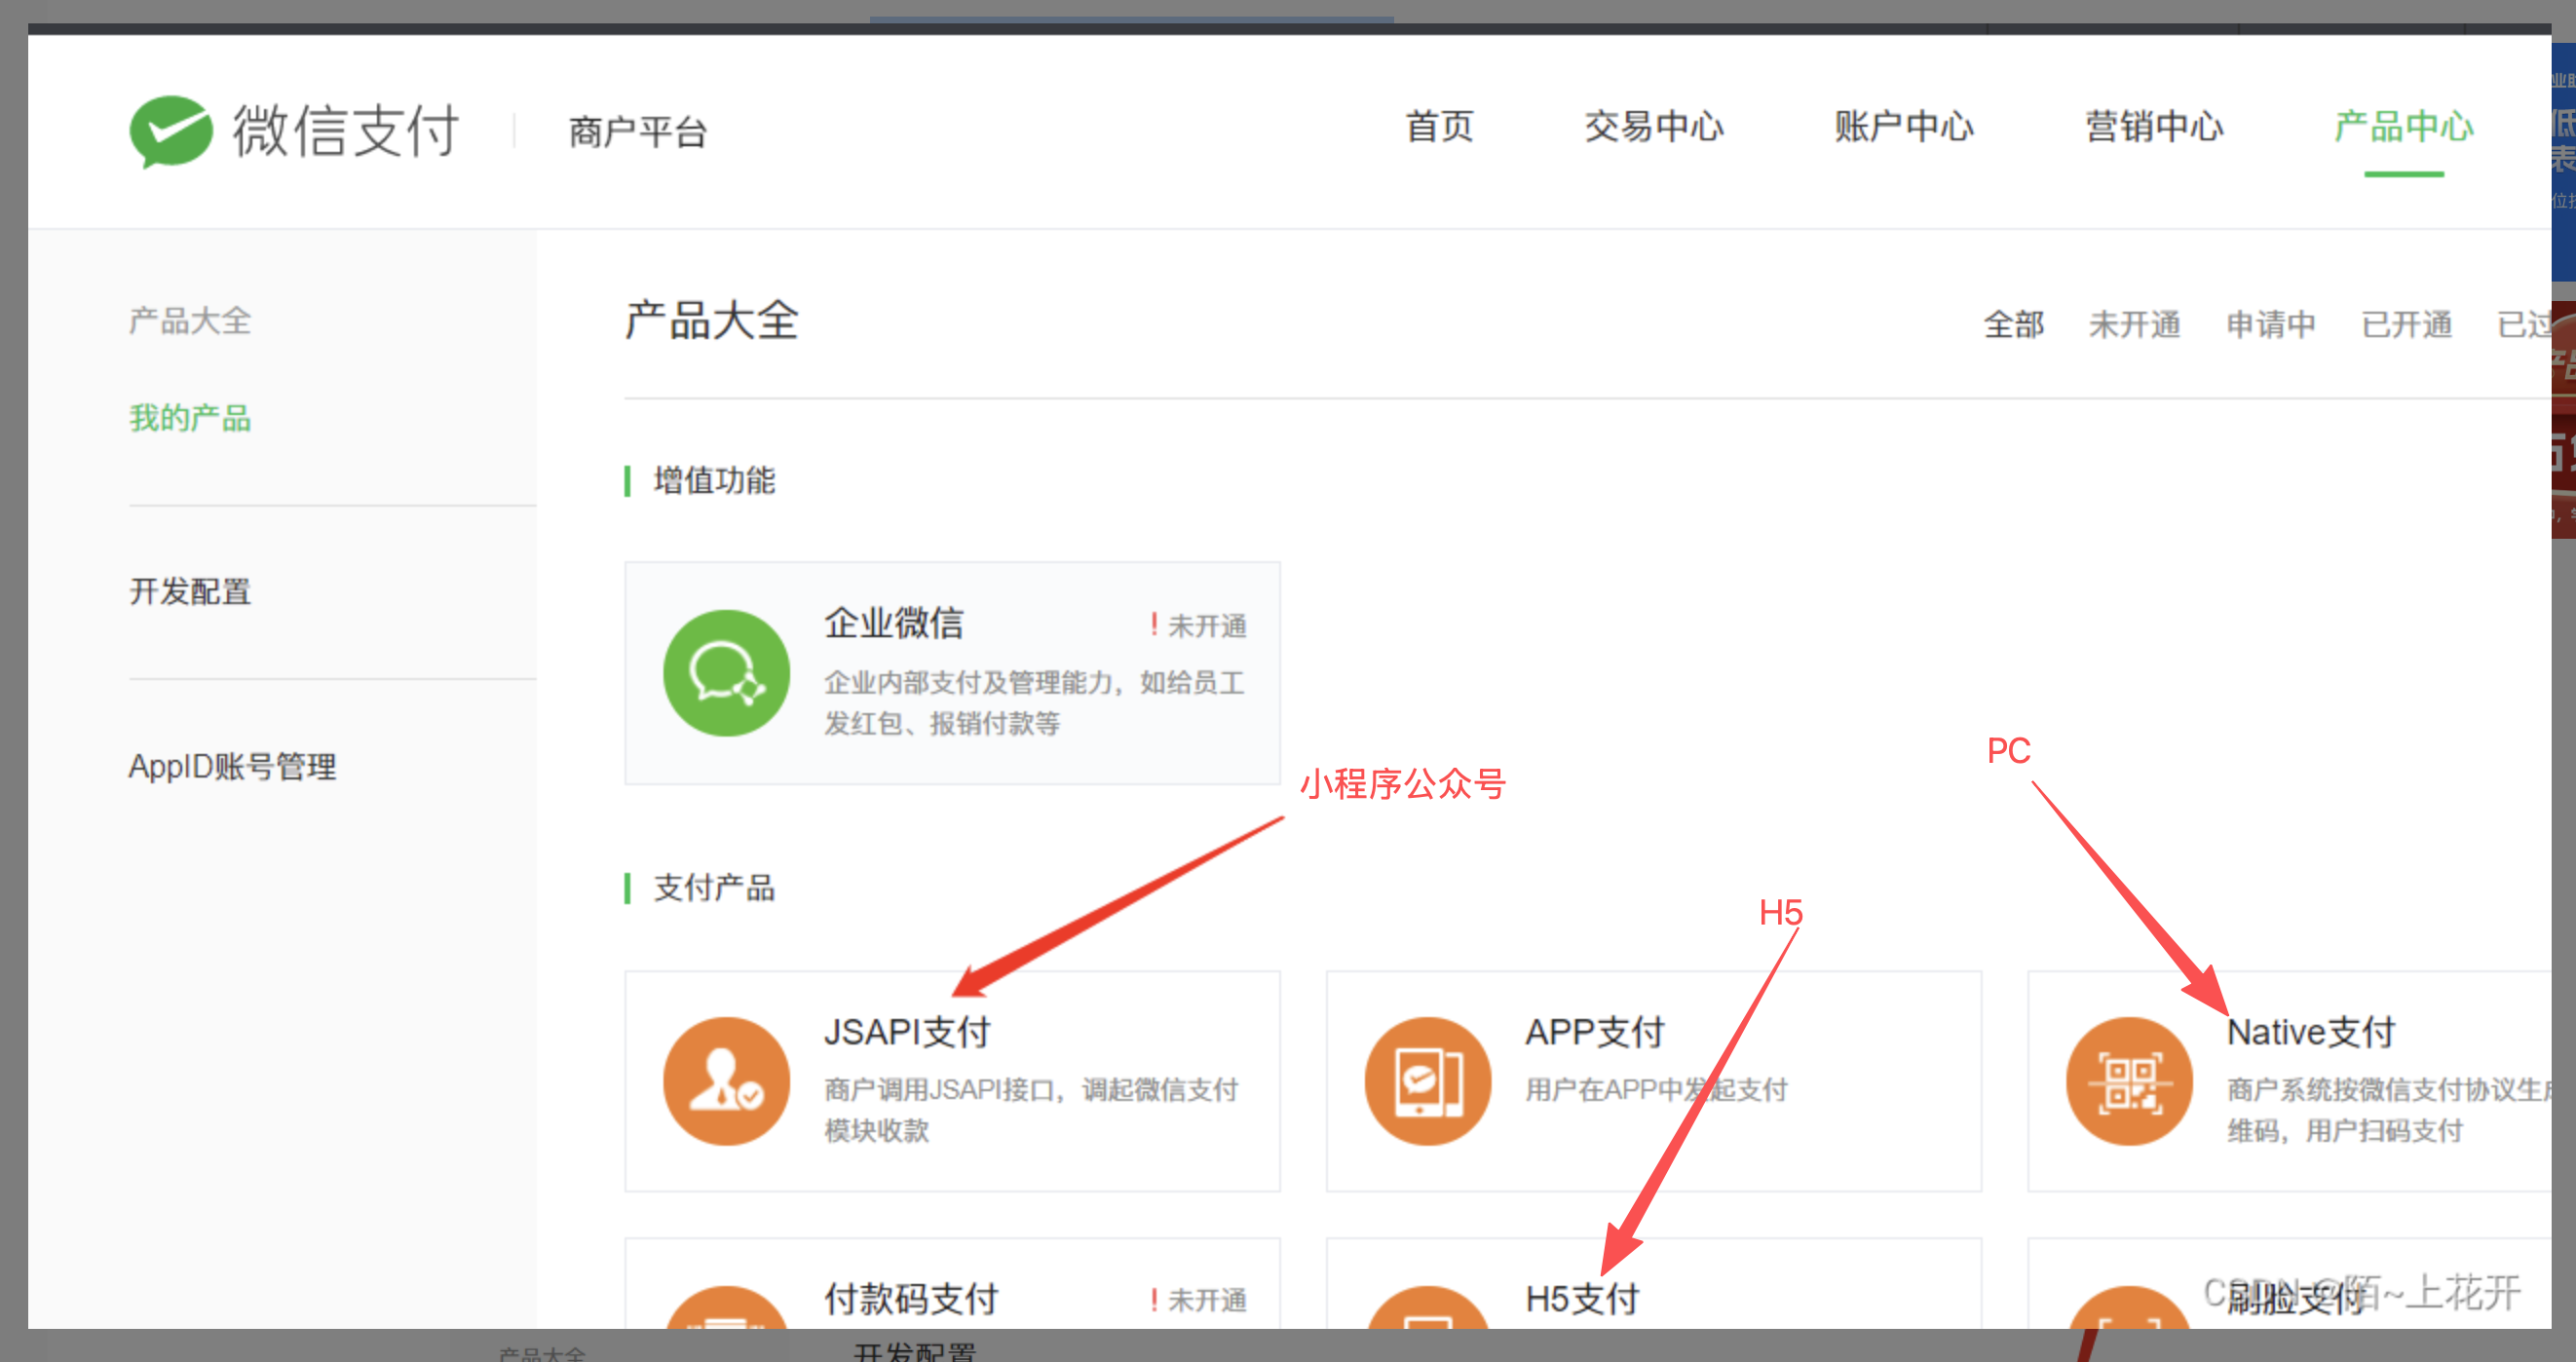Screen dimensions: 2576x1362
Task: Click the JSAPI支付 orange user icon
Action: pyautogui.click(x=726, y=1081)
